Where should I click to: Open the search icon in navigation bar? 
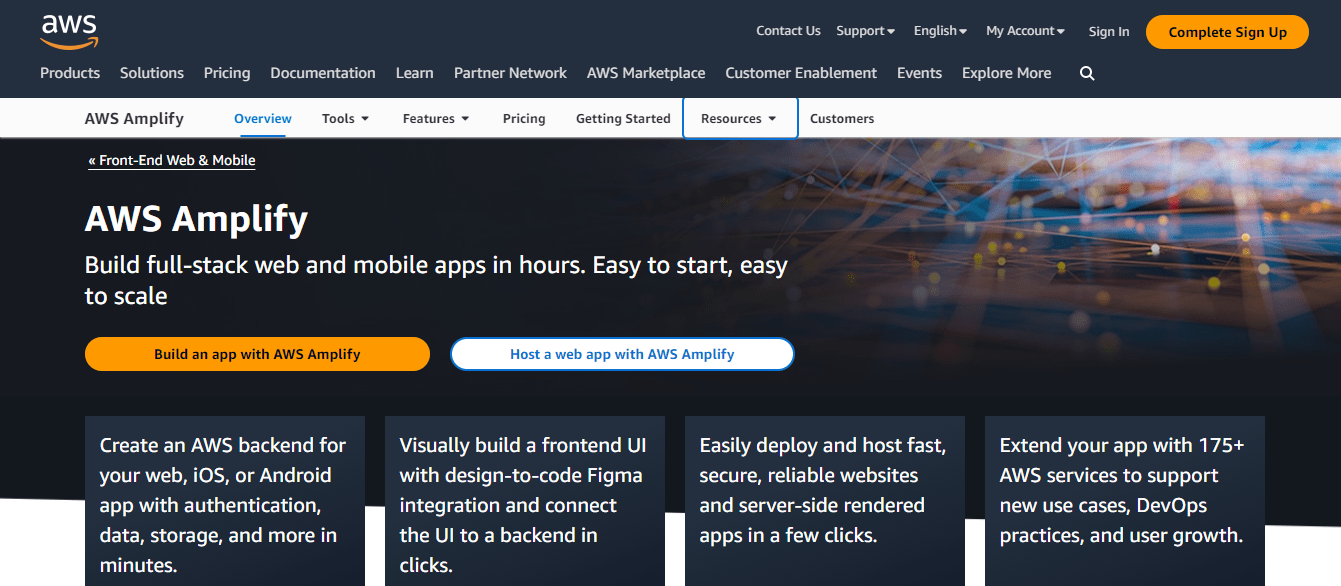click(1087, 73)
